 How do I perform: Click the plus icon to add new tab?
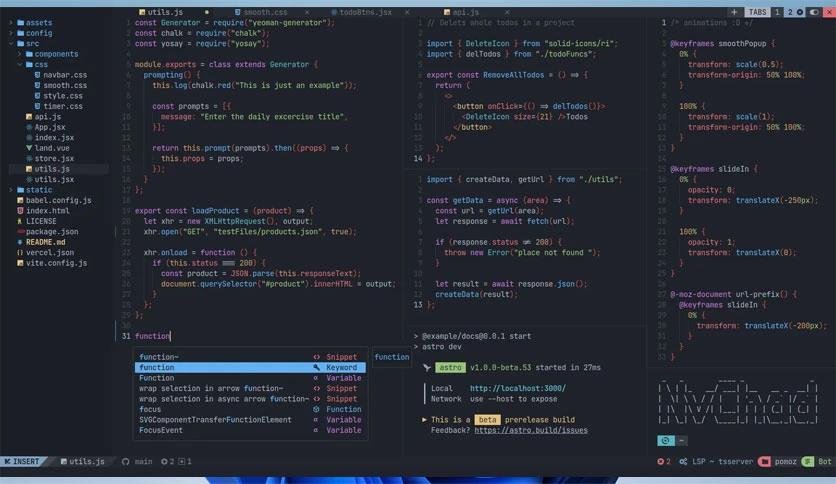pyautogui.click(x=735, y=12)
